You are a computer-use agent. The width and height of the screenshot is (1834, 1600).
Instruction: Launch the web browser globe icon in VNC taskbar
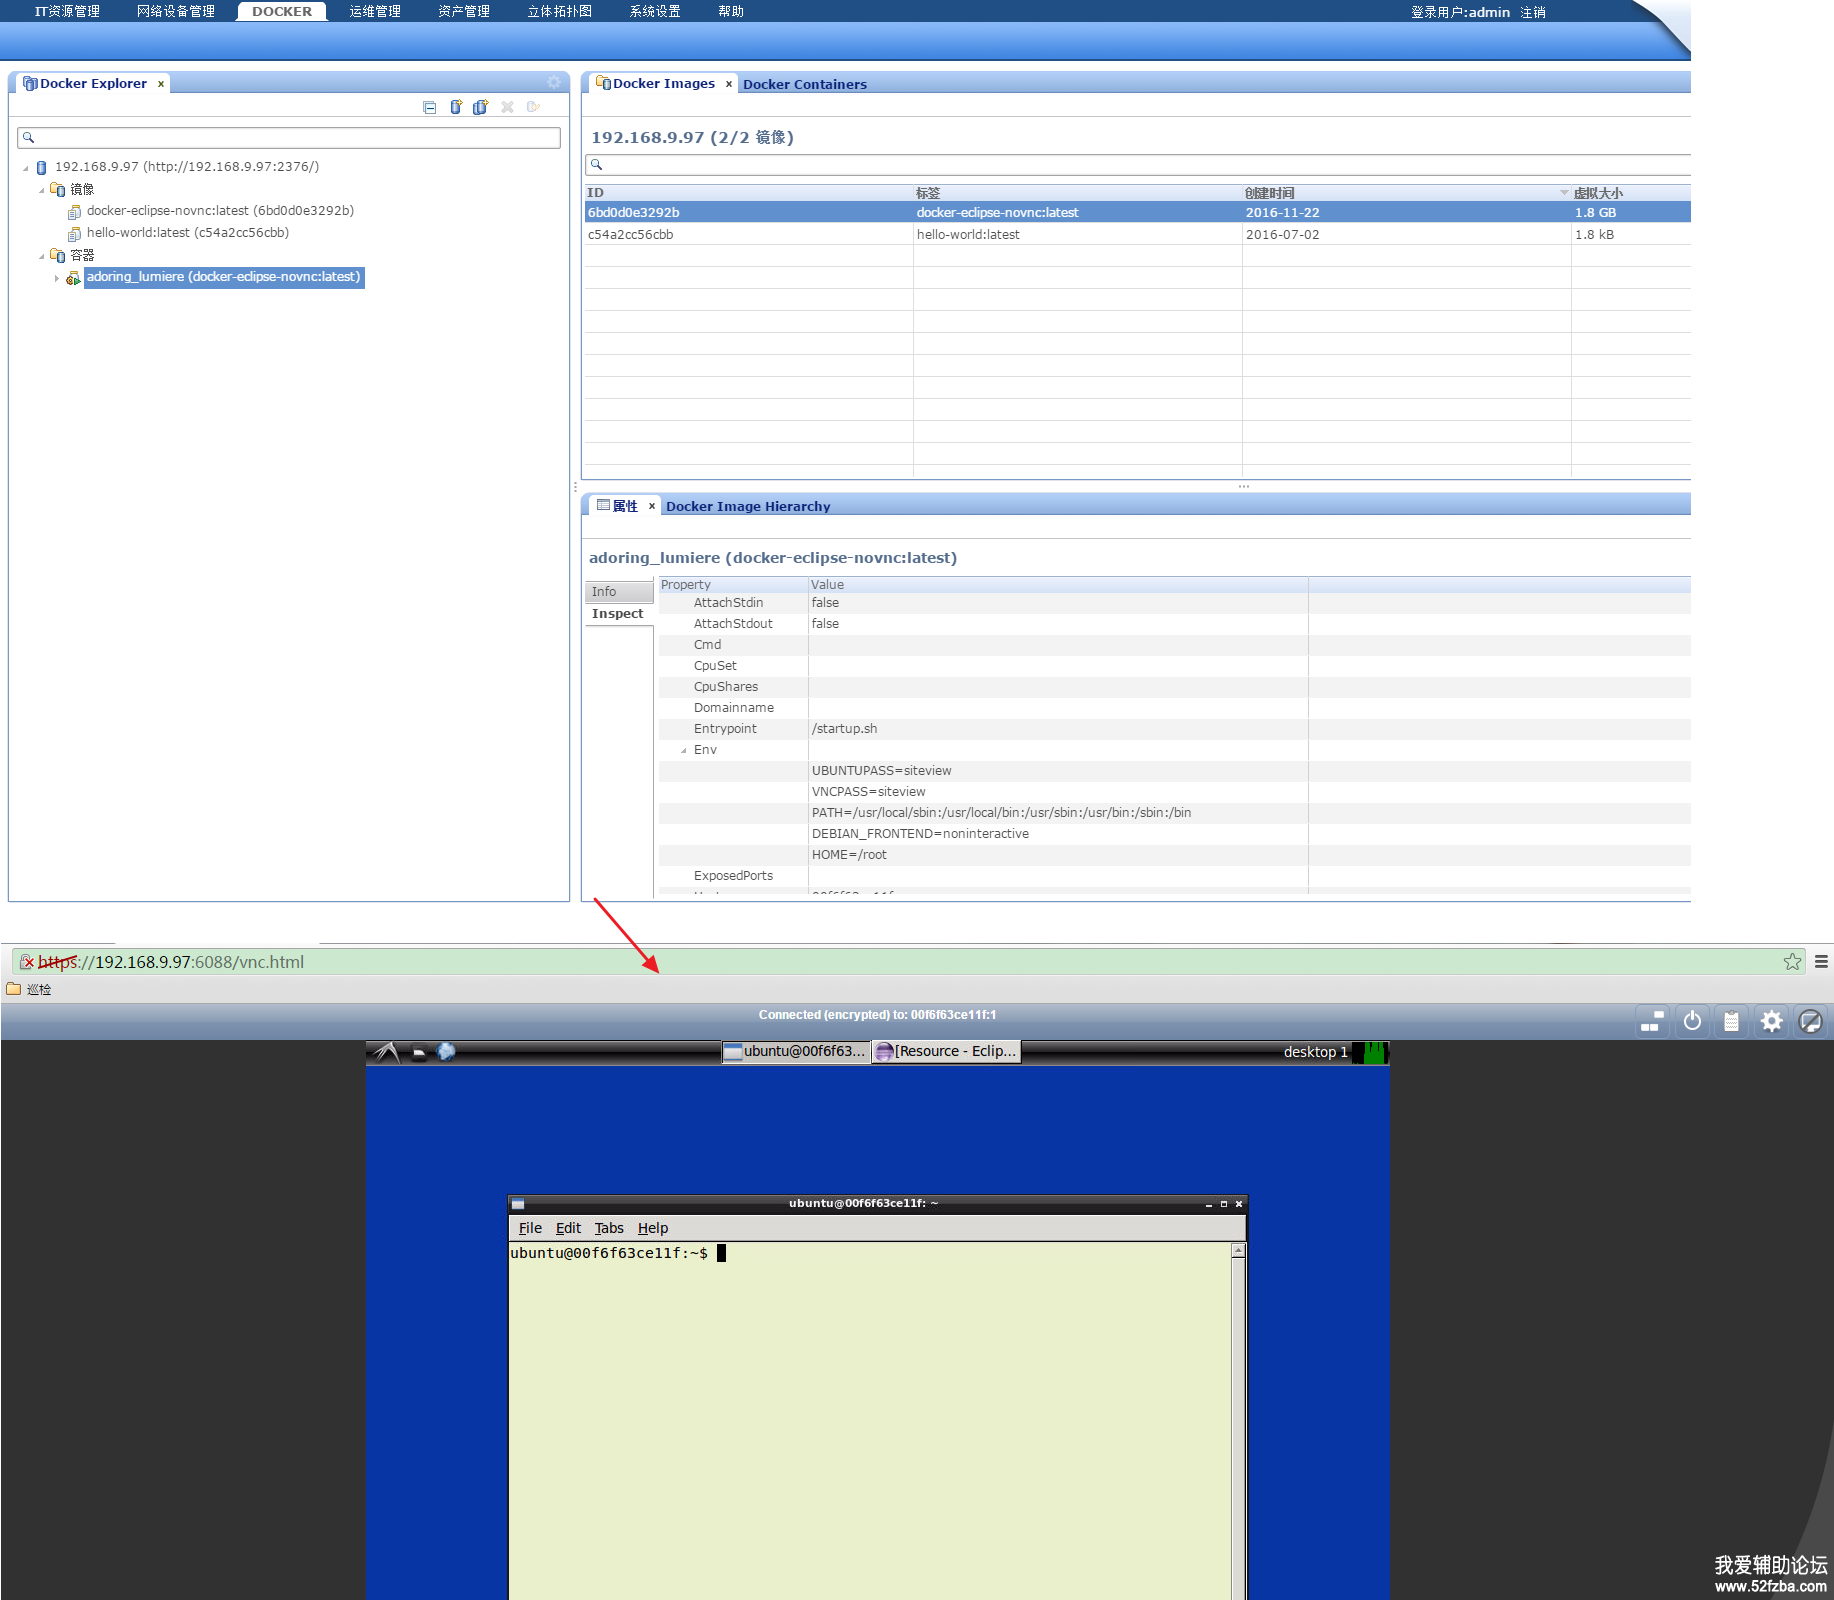point(446,1052)
